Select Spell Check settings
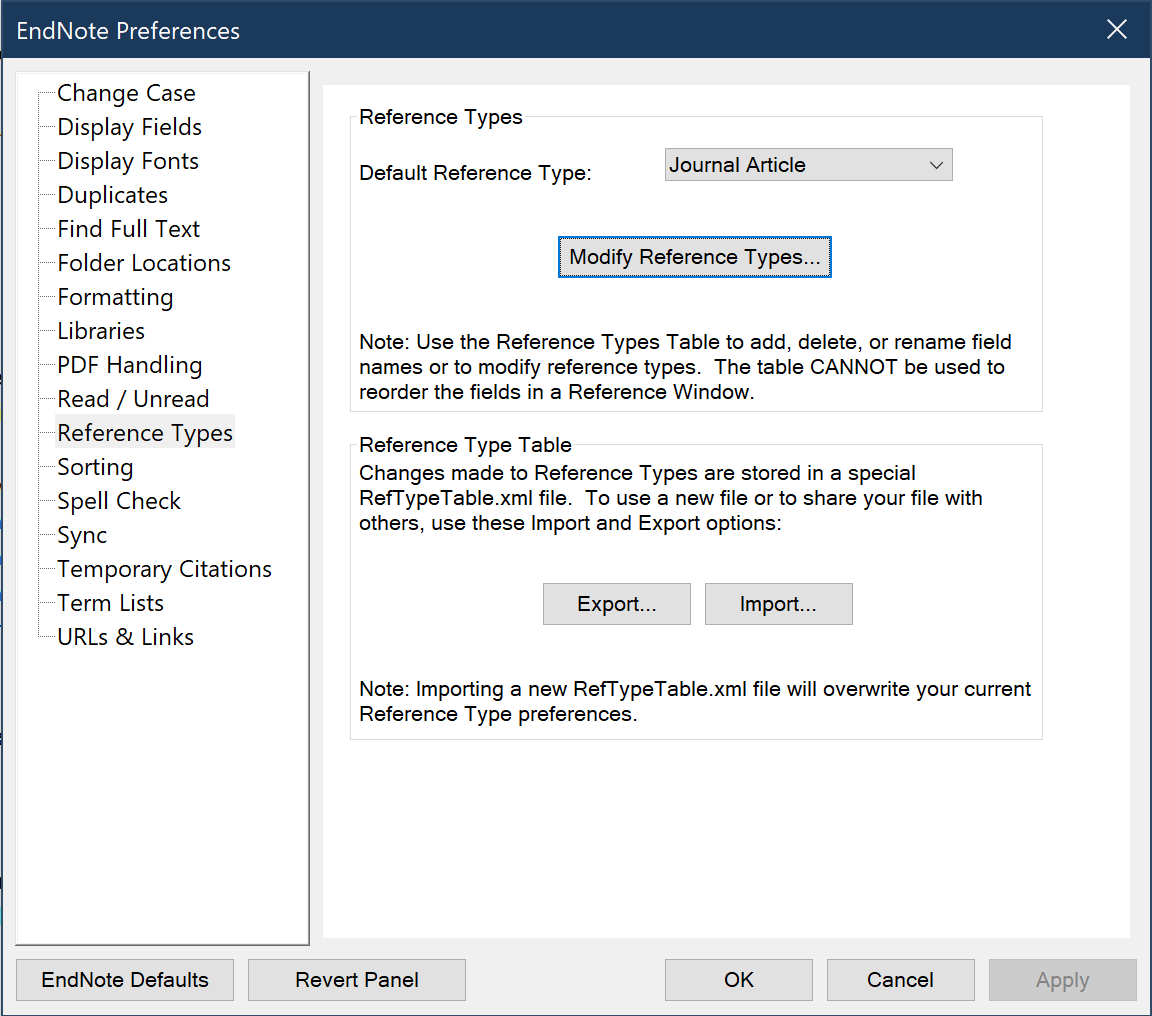 point(119,500)
